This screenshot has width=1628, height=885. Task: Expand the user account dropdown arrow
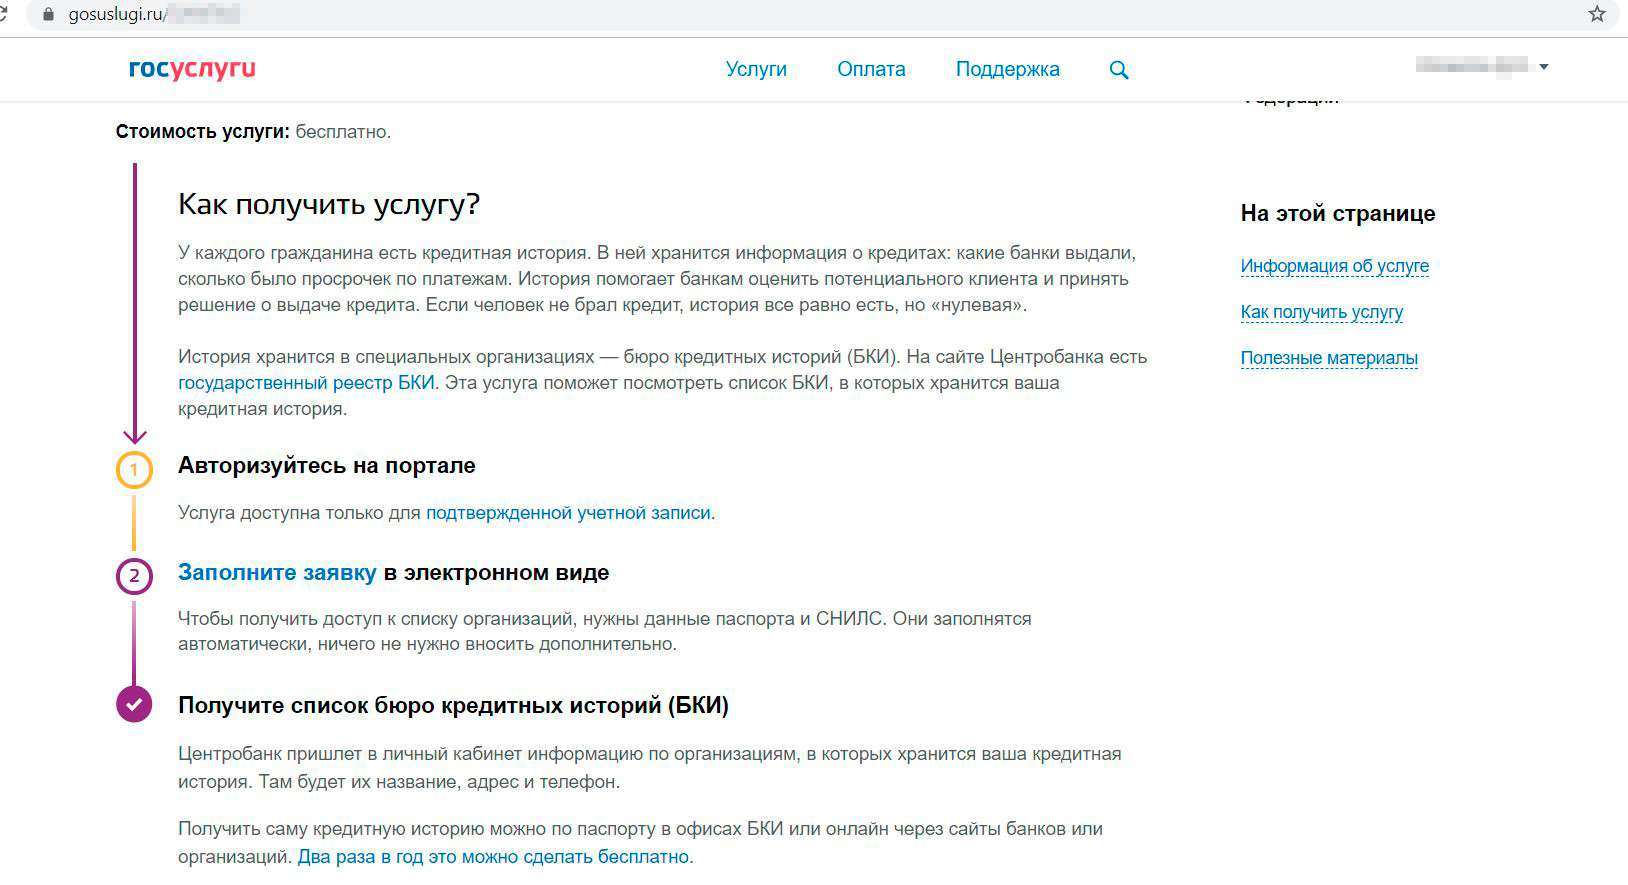[1544, 67]
